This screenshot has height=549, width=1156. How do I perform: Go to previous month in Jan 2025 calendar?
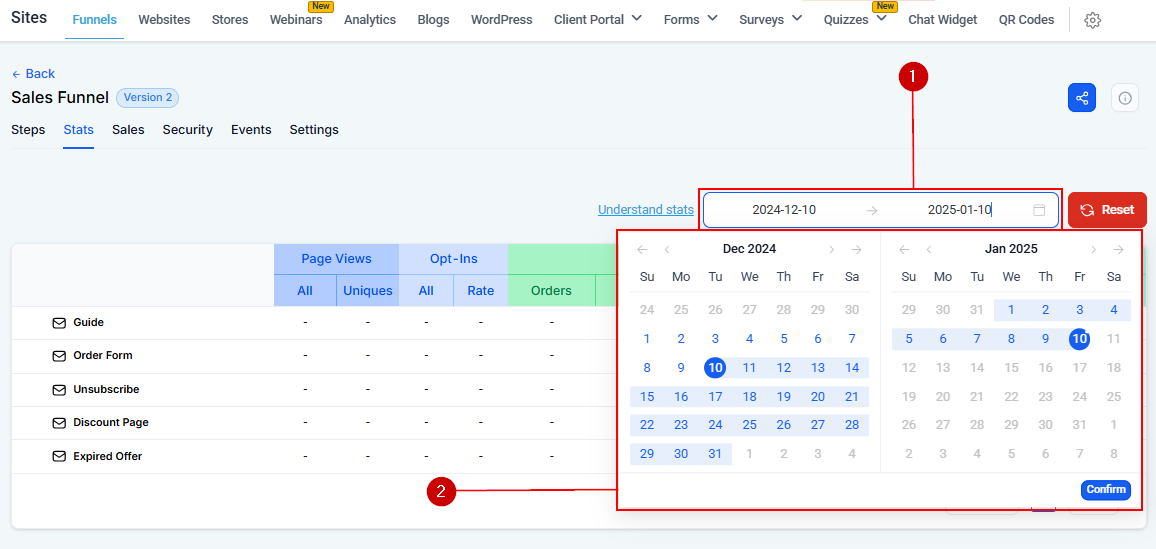tap(929, 249)
